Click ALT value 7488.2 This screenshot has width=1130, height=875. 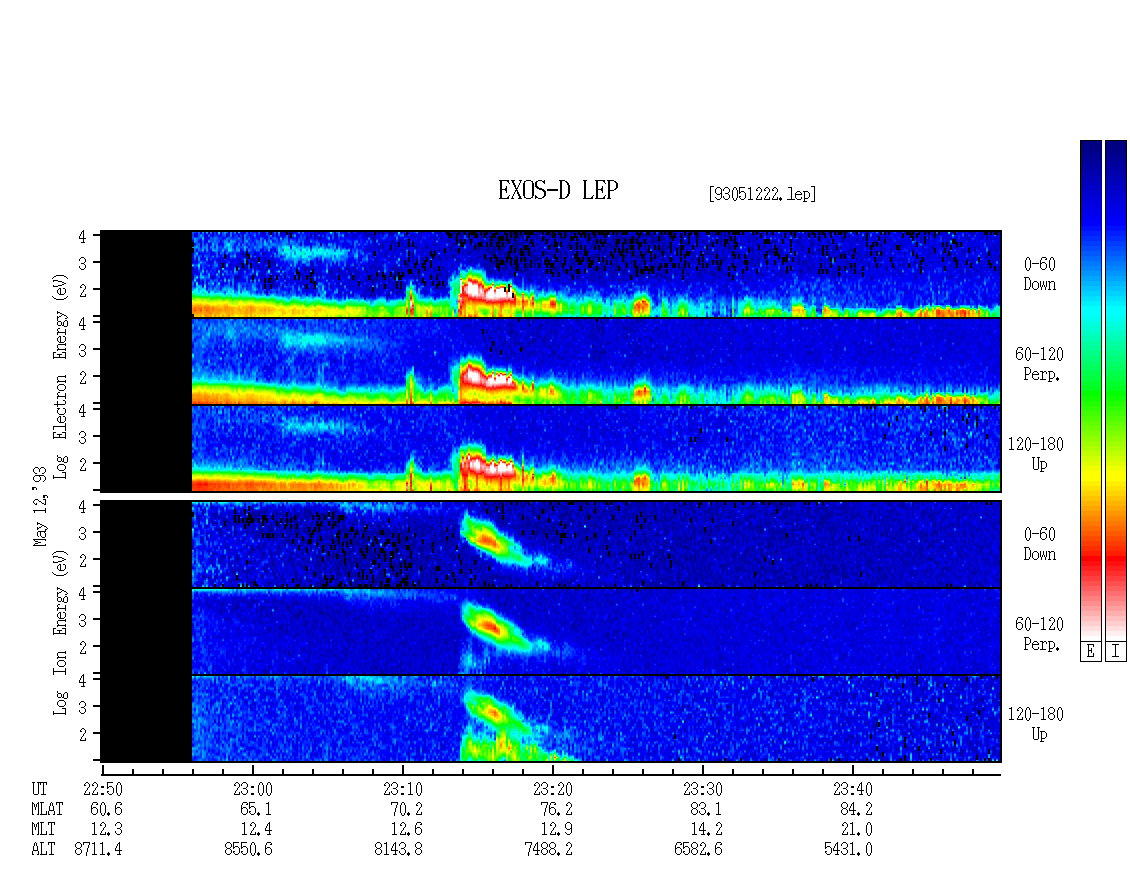548,850
